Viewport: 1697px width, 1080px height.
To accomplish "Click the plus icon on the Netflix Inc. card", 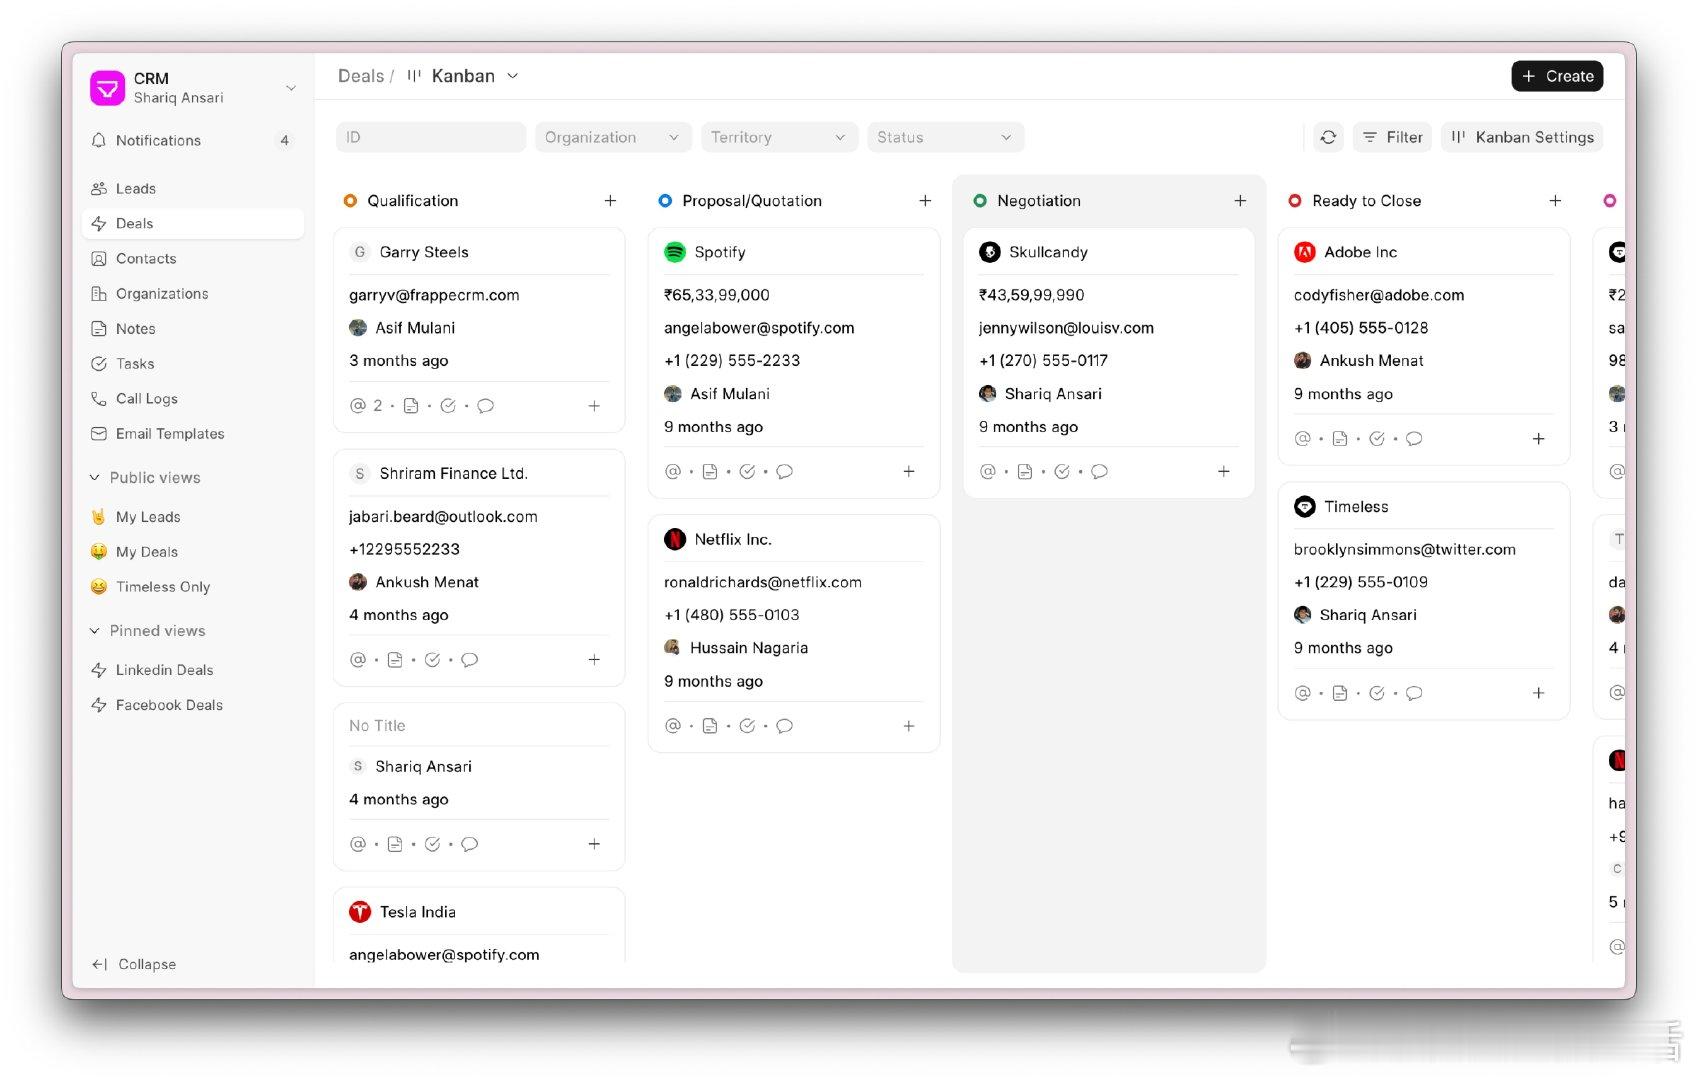I will click(909, 726).
